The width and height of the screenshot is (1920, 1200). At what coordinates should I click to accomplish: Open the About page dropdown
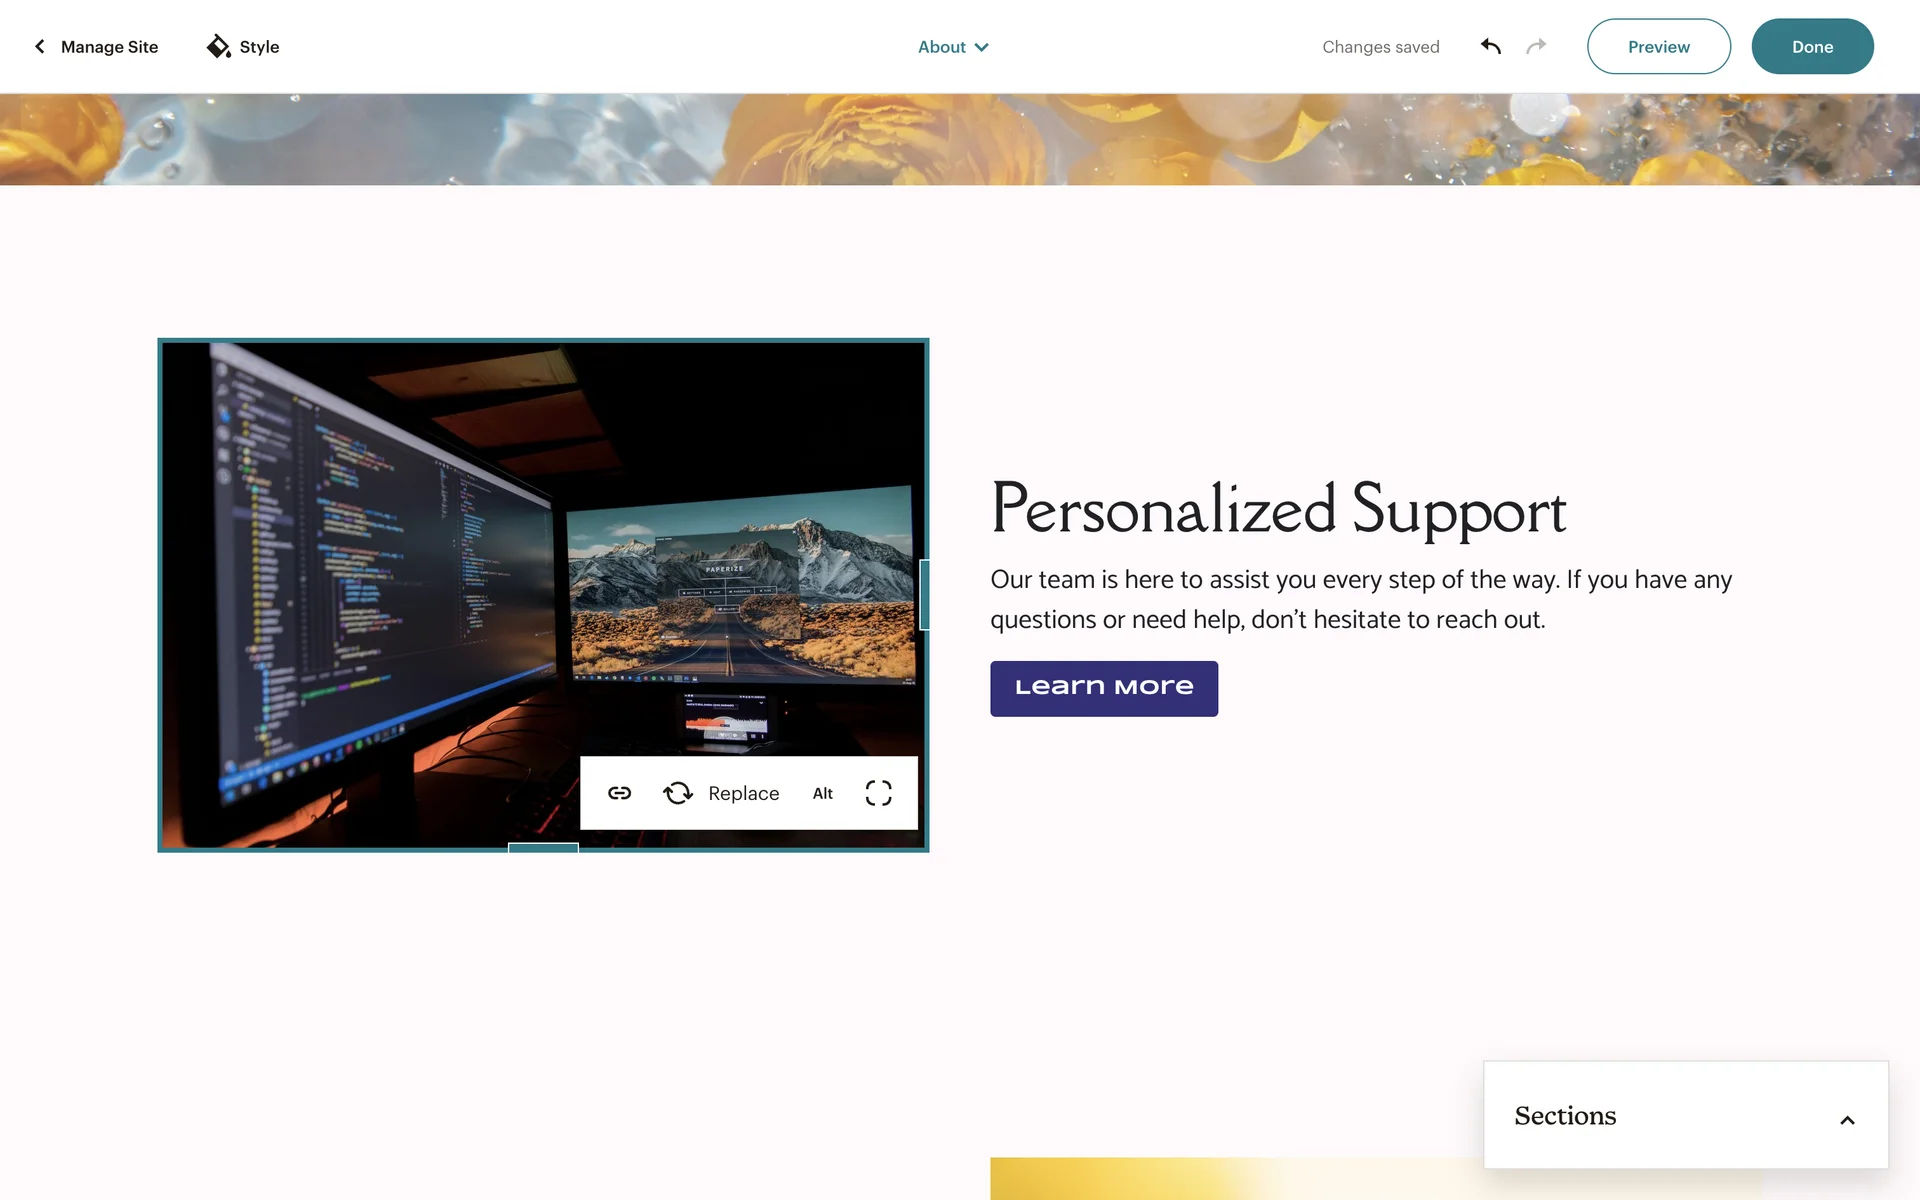[x=952, y=47]
